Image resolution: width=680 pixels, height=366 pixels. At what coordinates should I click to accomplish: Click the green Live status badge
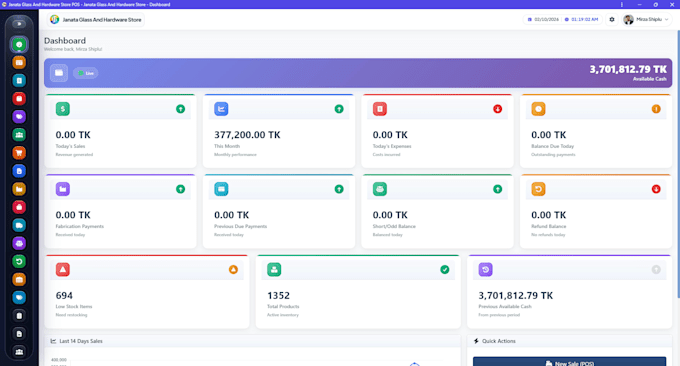(x=85, y=73)
